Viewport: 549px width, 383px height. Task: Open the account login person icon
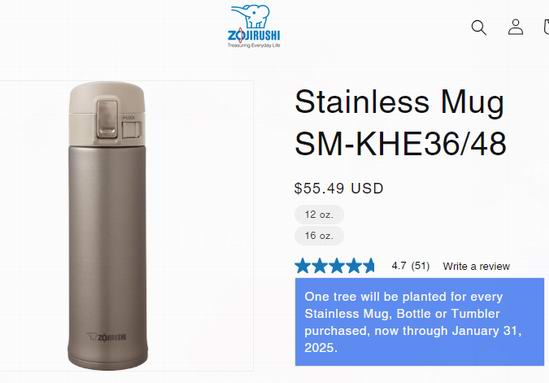coord(515,27)
